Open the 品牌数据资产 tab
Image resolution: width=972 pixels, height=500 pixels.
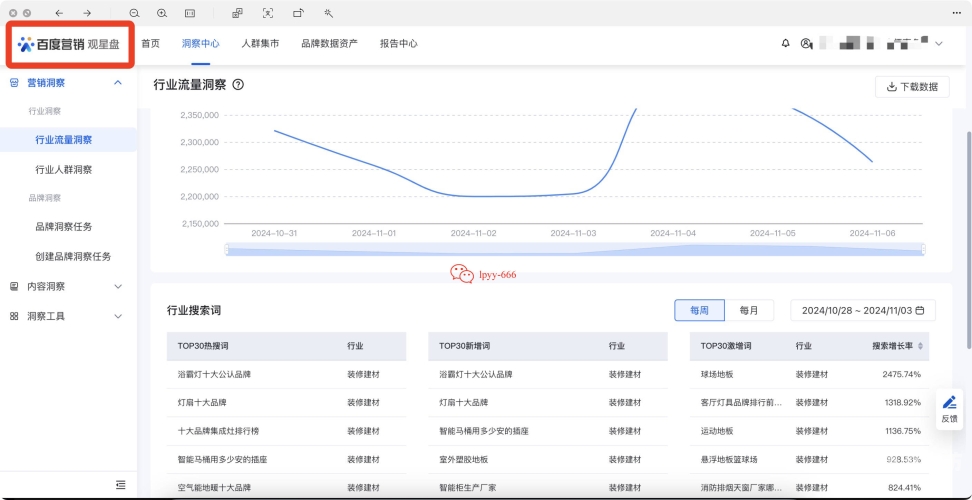click(x=329, y=43)
